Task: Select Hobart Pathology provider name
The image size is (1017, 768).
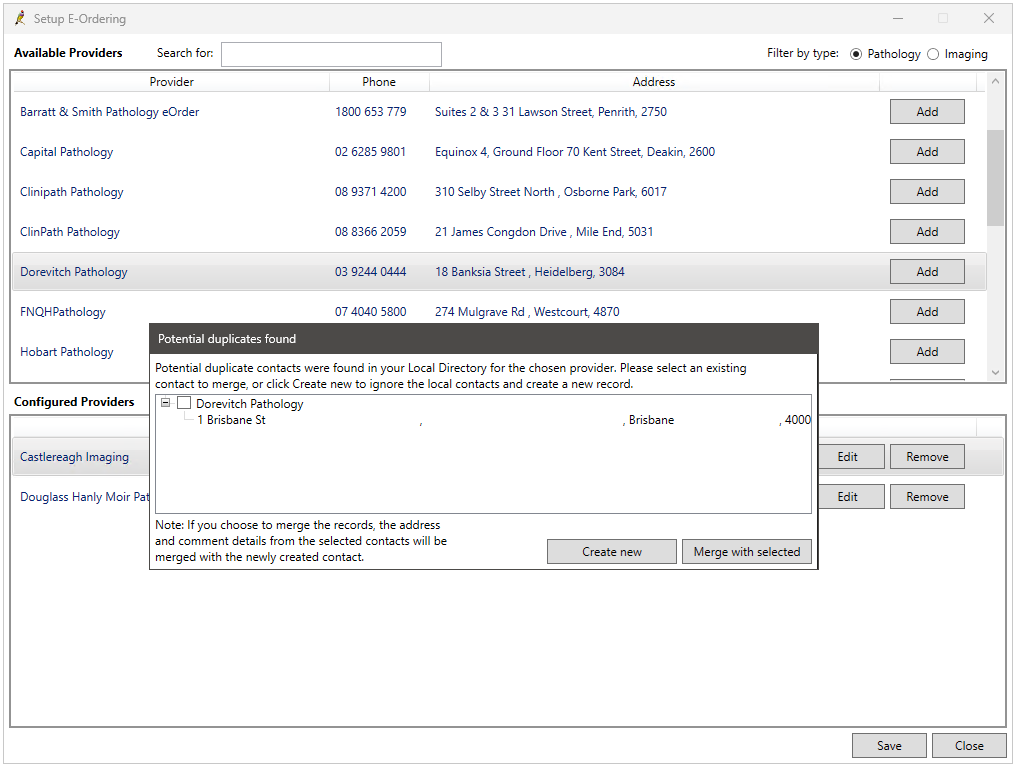Action: coord(66,352)
